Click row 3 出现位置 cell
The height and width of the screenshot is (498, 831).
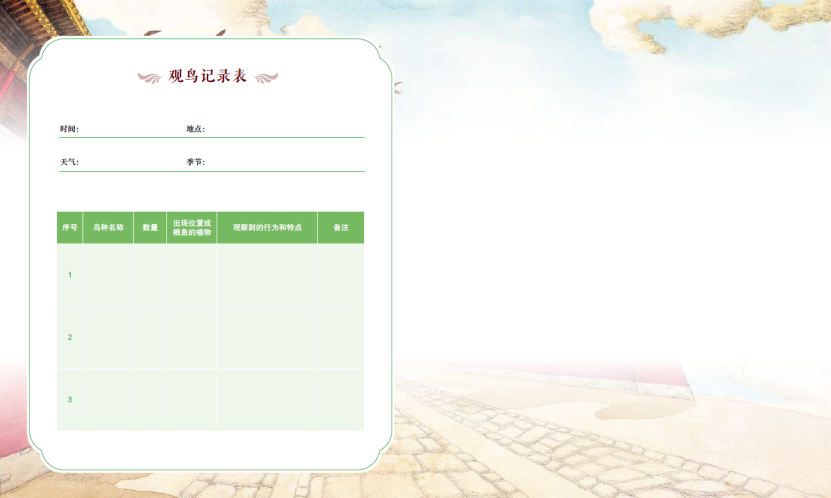[192, 399]
